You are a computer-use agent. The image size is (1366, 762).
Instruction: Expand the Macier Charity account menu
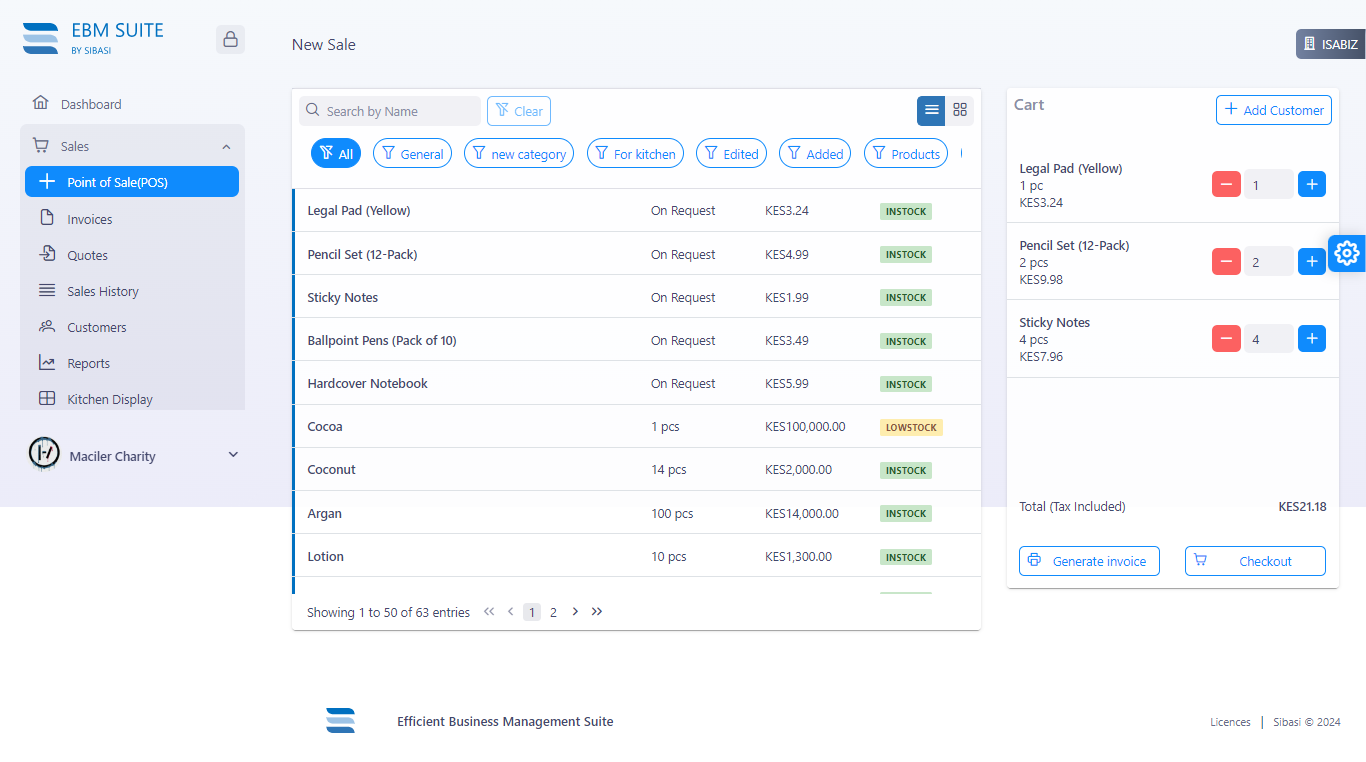233,454
